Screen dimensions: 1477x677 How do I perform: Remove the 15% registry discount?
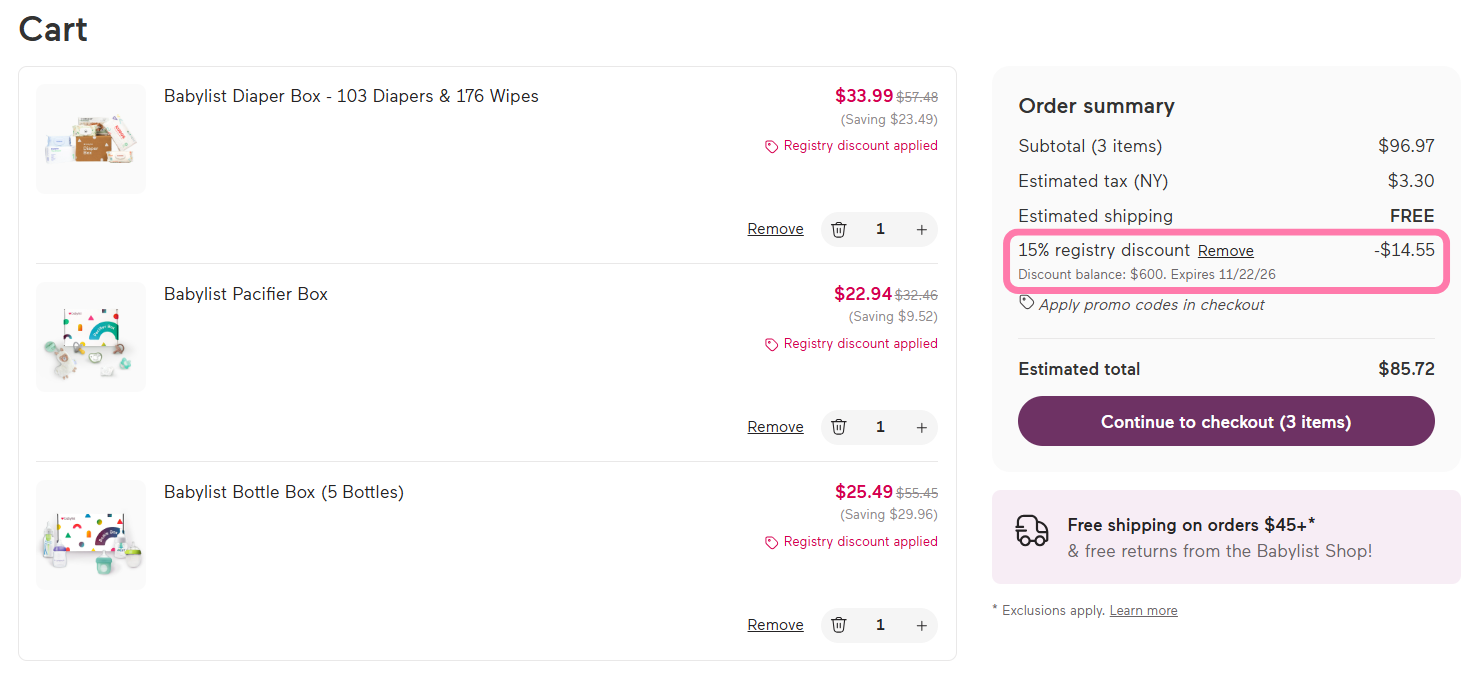1225,251
